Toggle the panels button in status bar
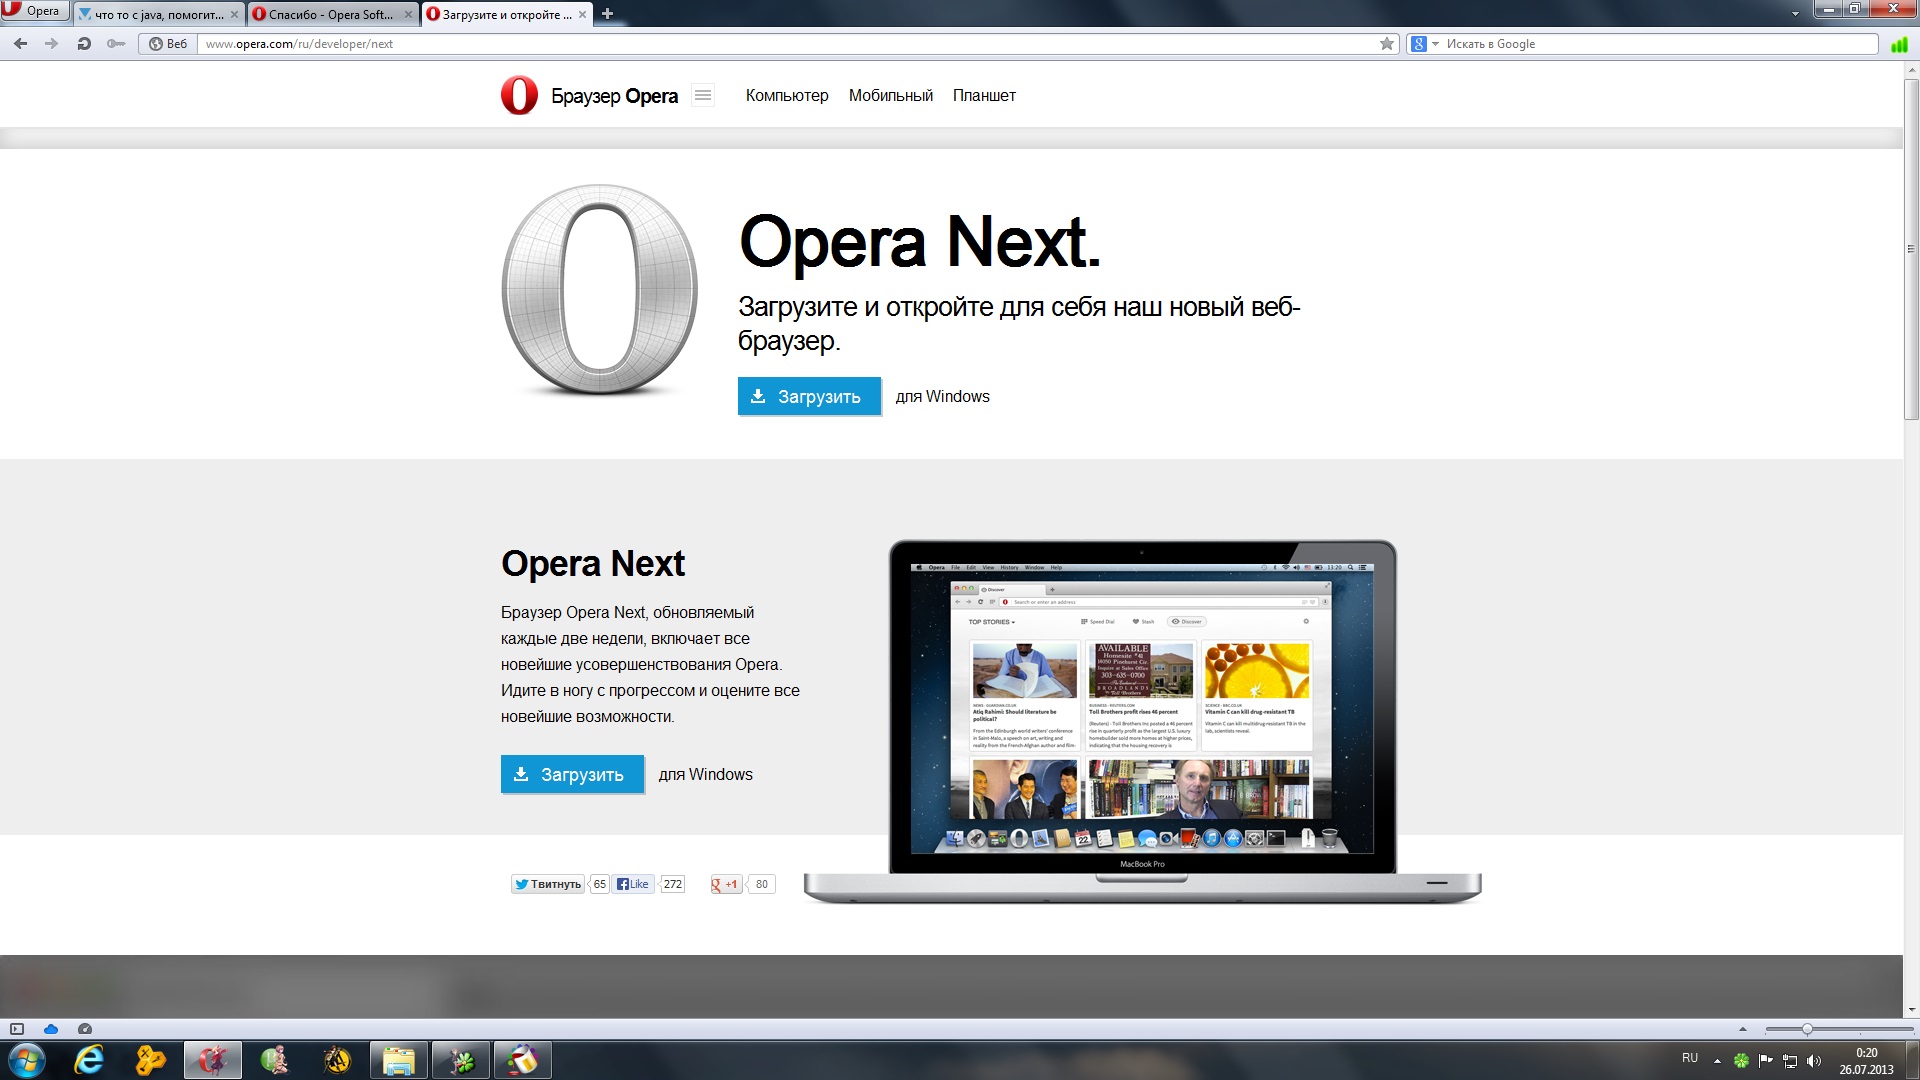 (x=17, y=1029)
